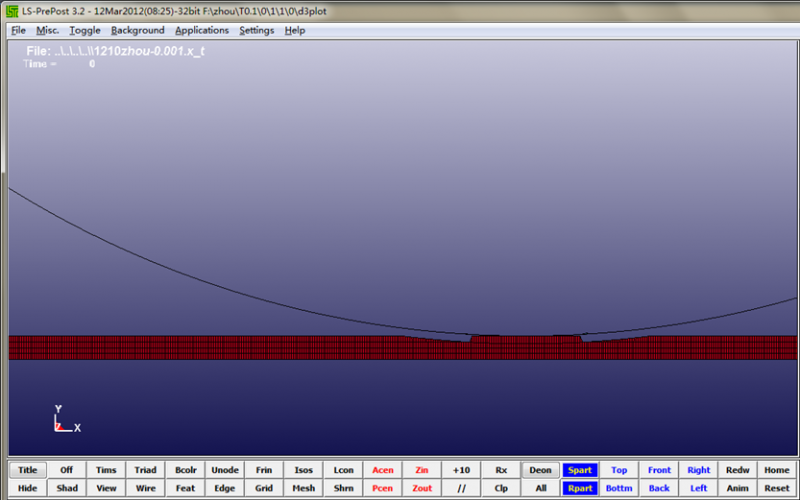The image size is (800, 500).
Task: Click the Reset button
Action: click(x=777, y=488)
